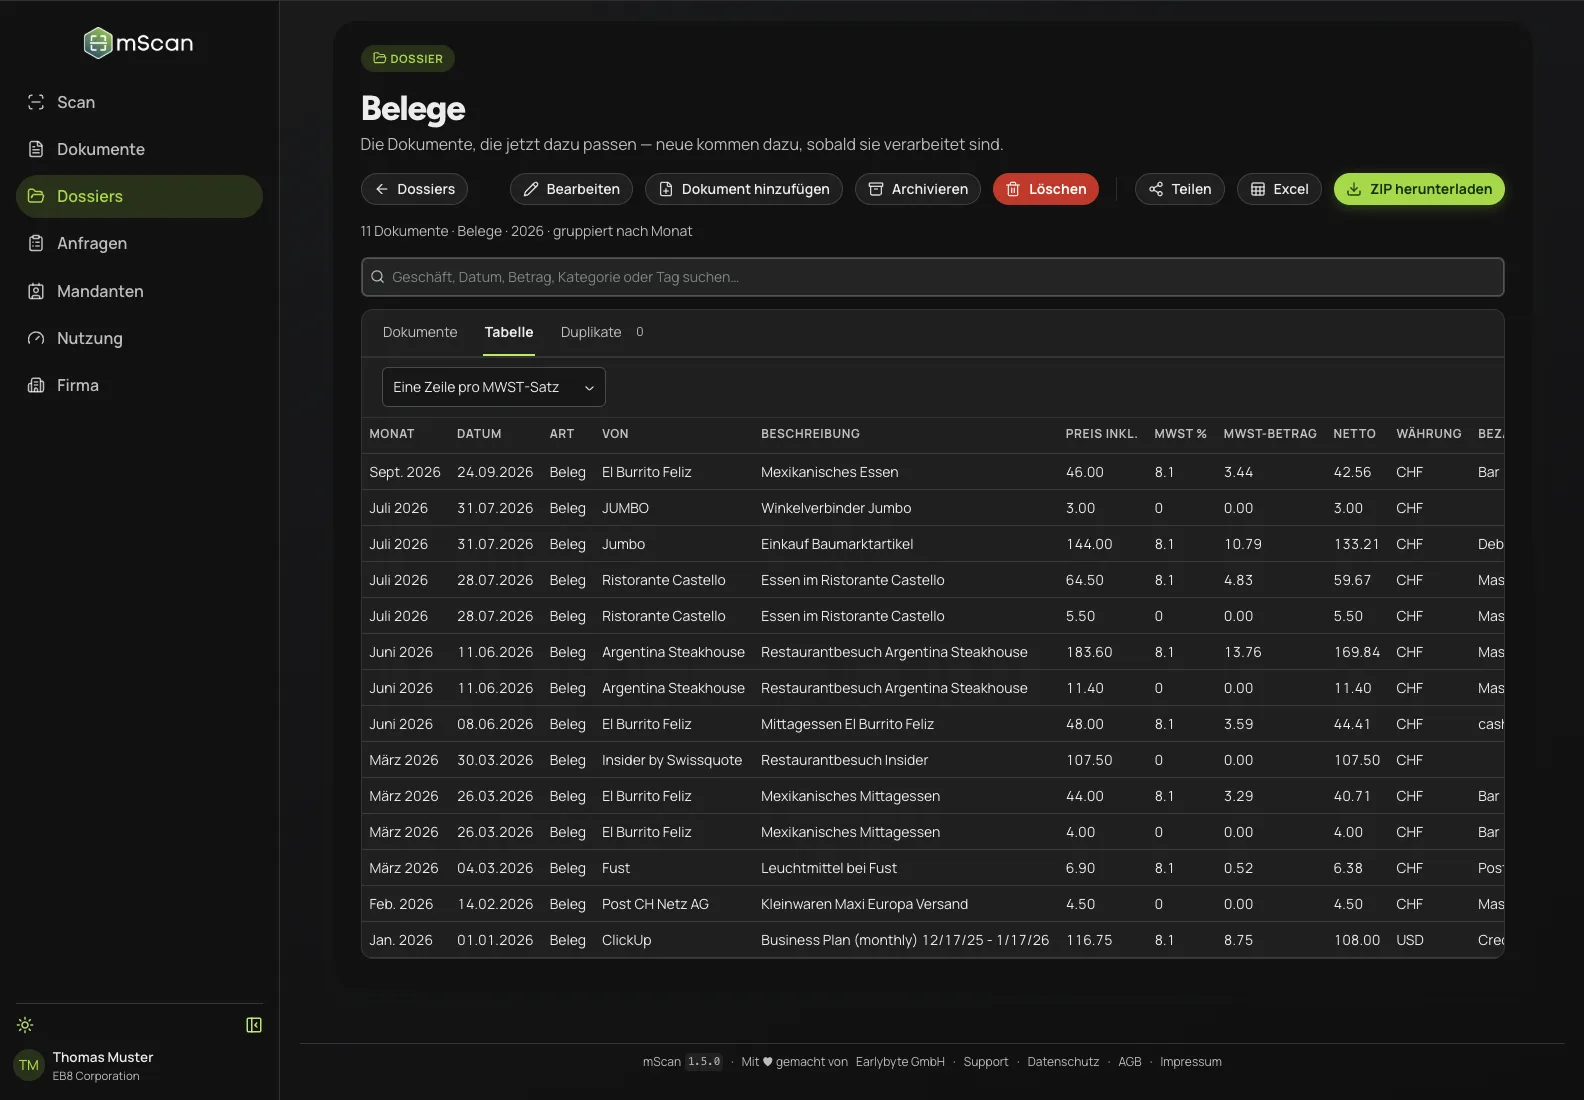1584x1100 pixels.
Task: Open Support footer link
Action: point(986,1062)
